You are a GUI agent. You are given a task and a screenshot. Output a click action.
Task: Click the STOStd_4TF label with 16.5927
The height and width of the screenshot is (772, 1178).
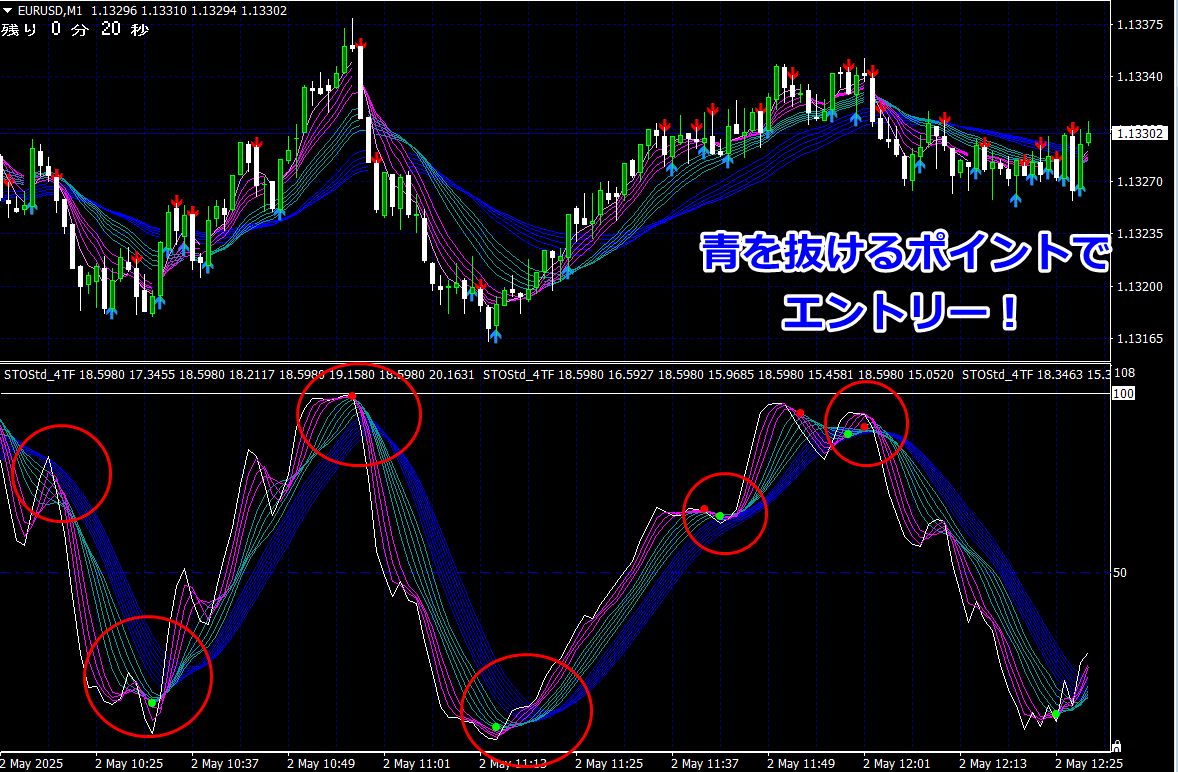coord(718,374)
